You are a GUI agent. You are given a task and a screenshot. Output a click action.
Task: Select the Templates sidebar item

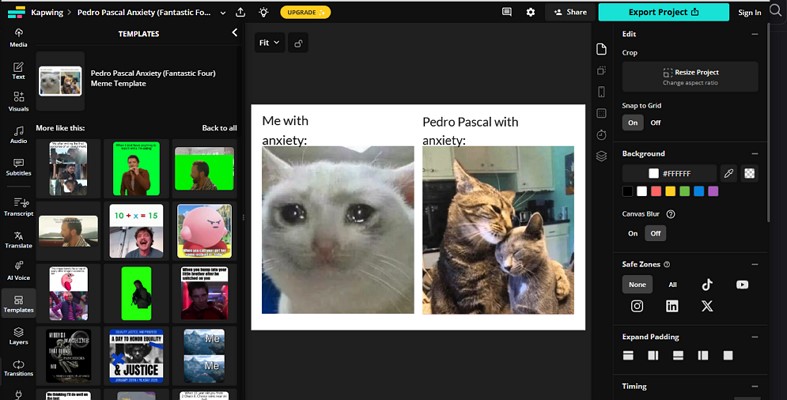pos(19,304)
